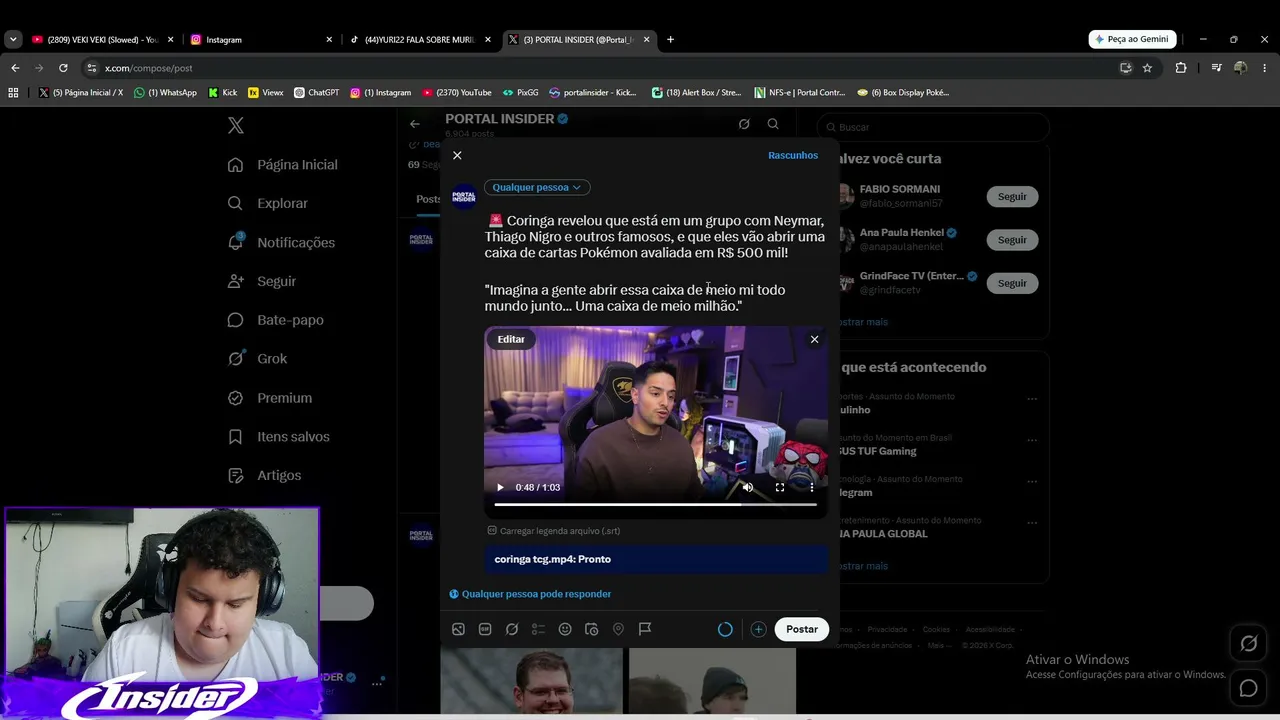Image resolution: width=1280 pixels, height=720 pixels.
Task: Open the PixGG bookmark
Action: click(521, 92)
